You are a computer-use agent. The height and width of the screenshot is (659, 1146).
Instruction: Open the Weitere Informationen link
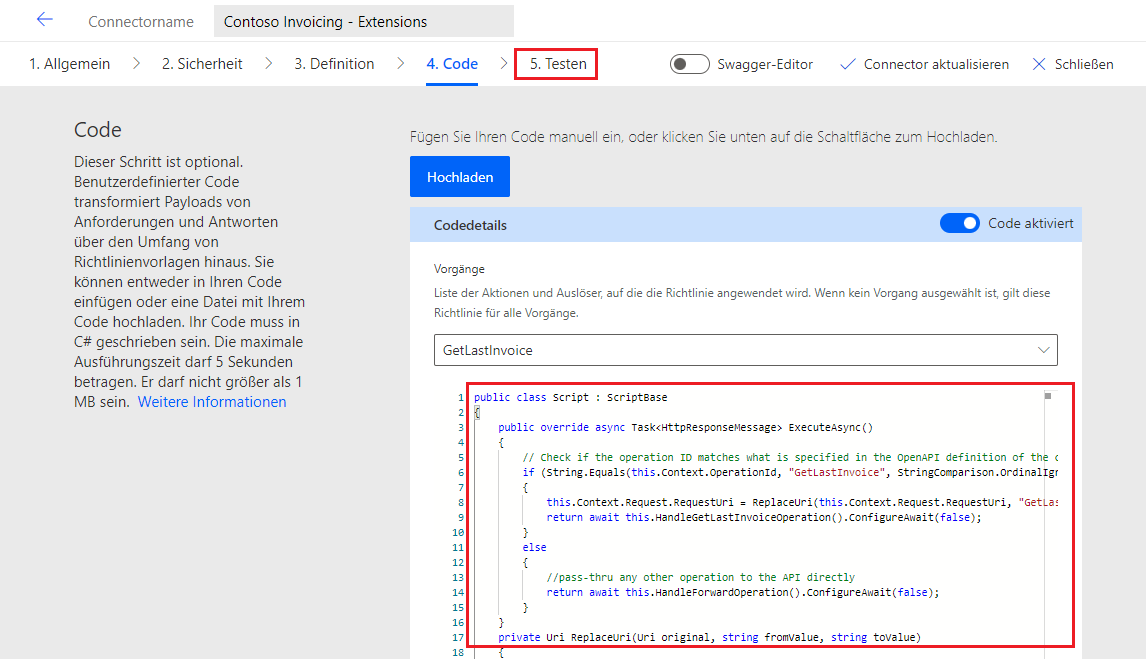[x=212, y=402]
